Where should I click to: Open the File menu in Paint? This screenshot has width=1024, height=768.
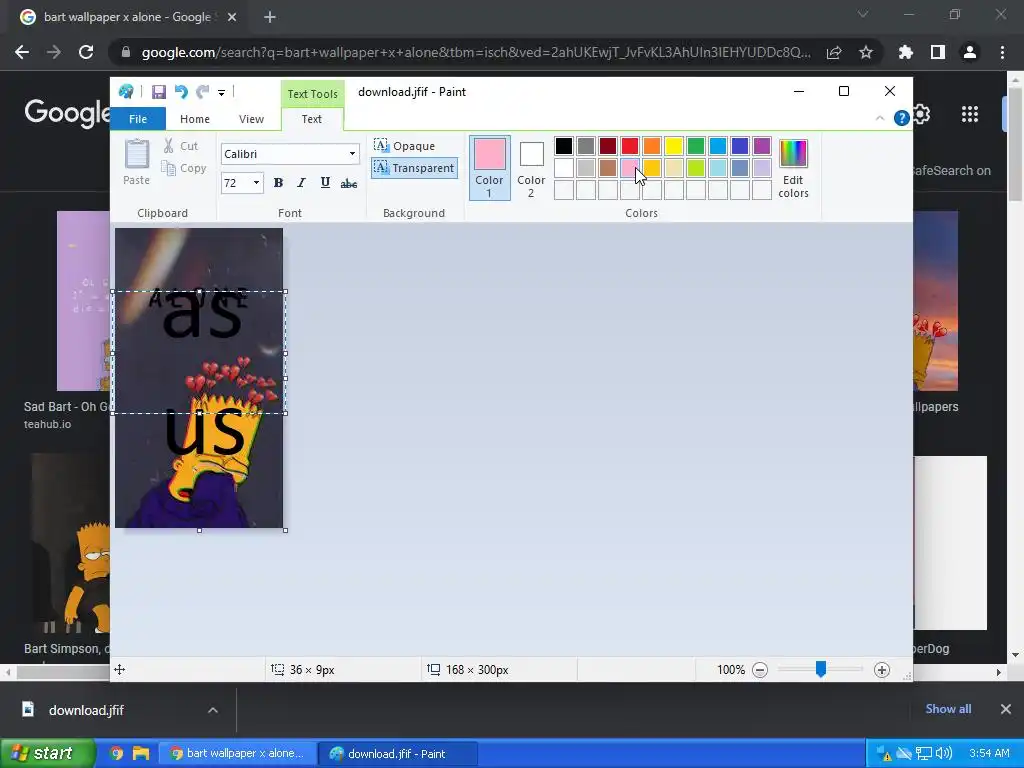click(138, 119)
